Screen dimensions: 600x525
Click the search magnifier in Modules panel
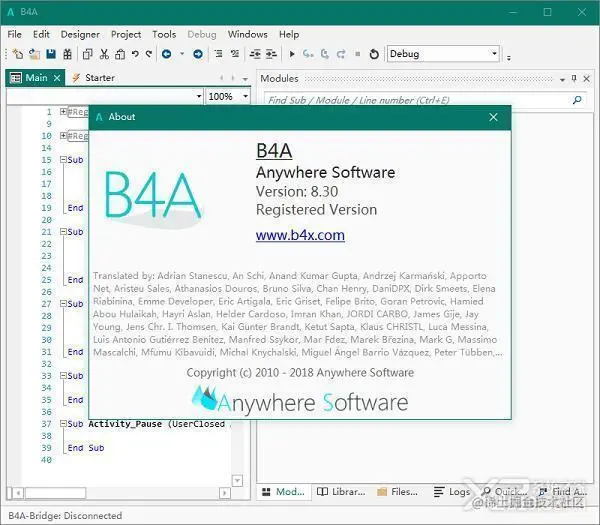click(x=577, y=100)
